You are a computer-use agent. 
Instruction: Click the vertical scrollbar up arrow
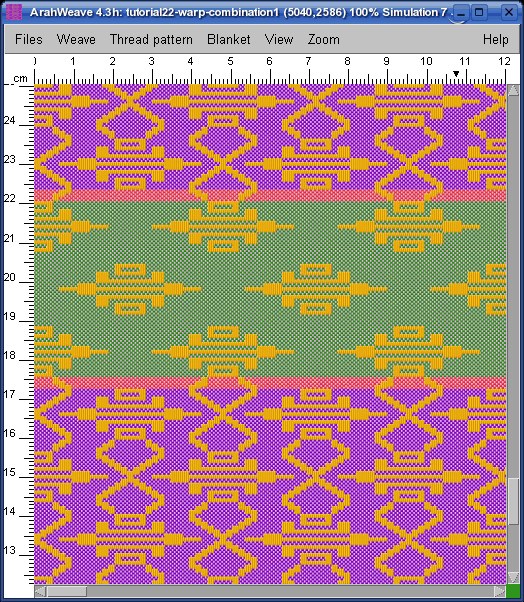point(513,90)
